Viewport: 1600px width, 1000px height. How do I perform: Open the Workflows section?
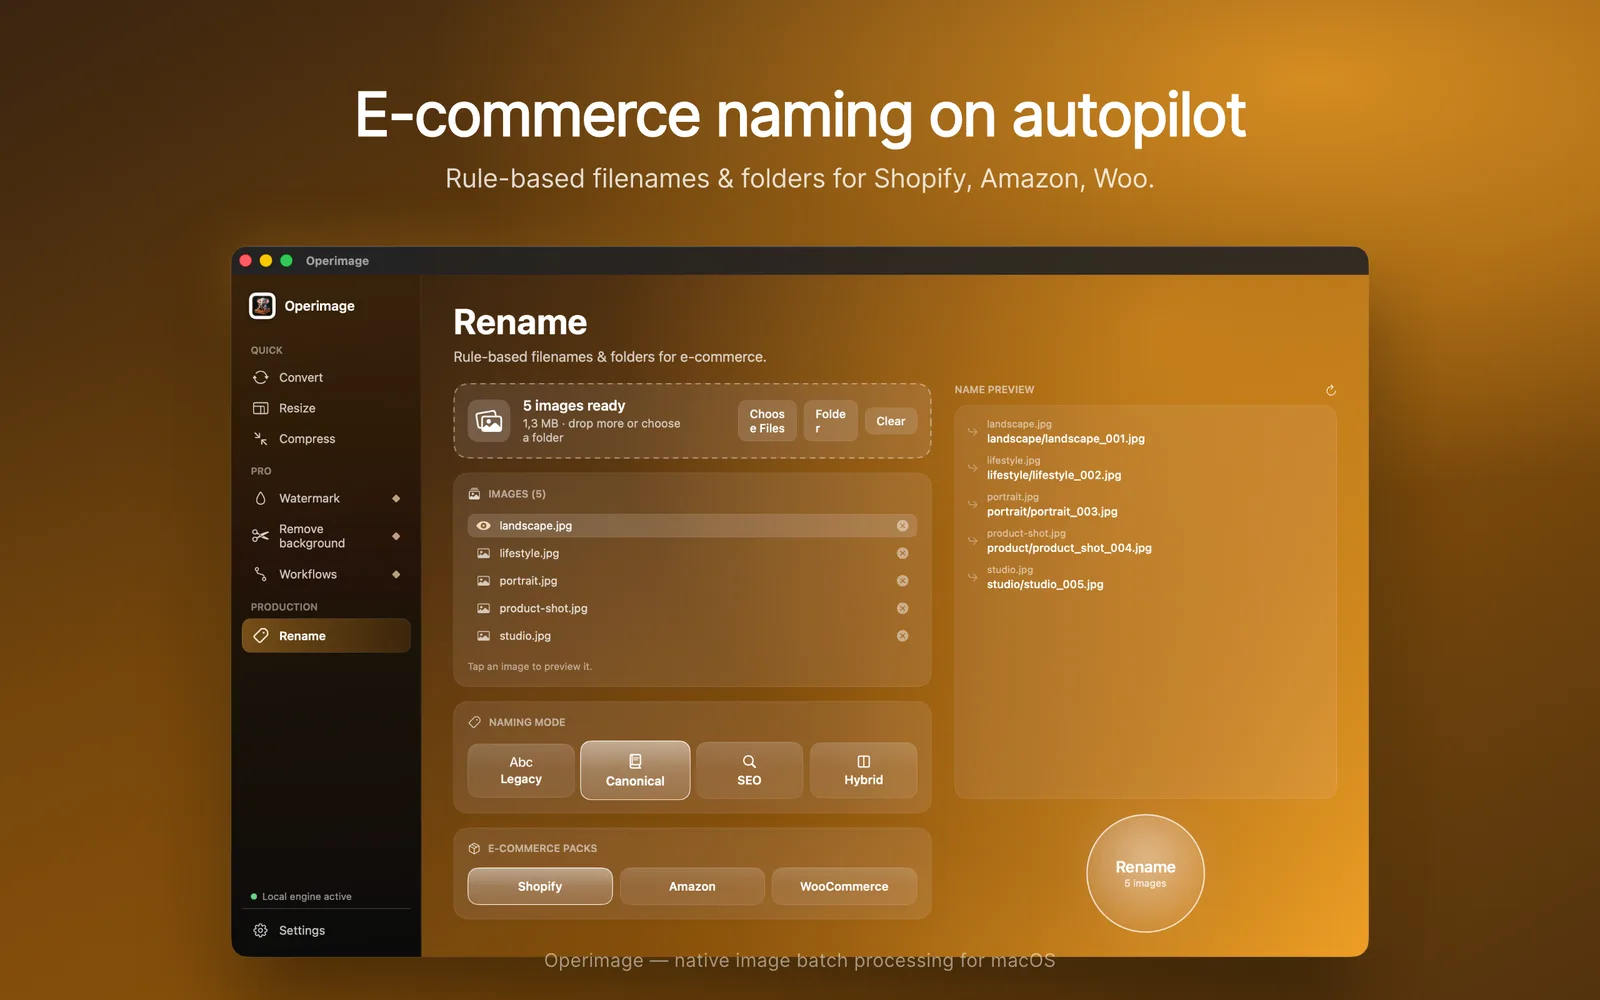tap(326, 574)
